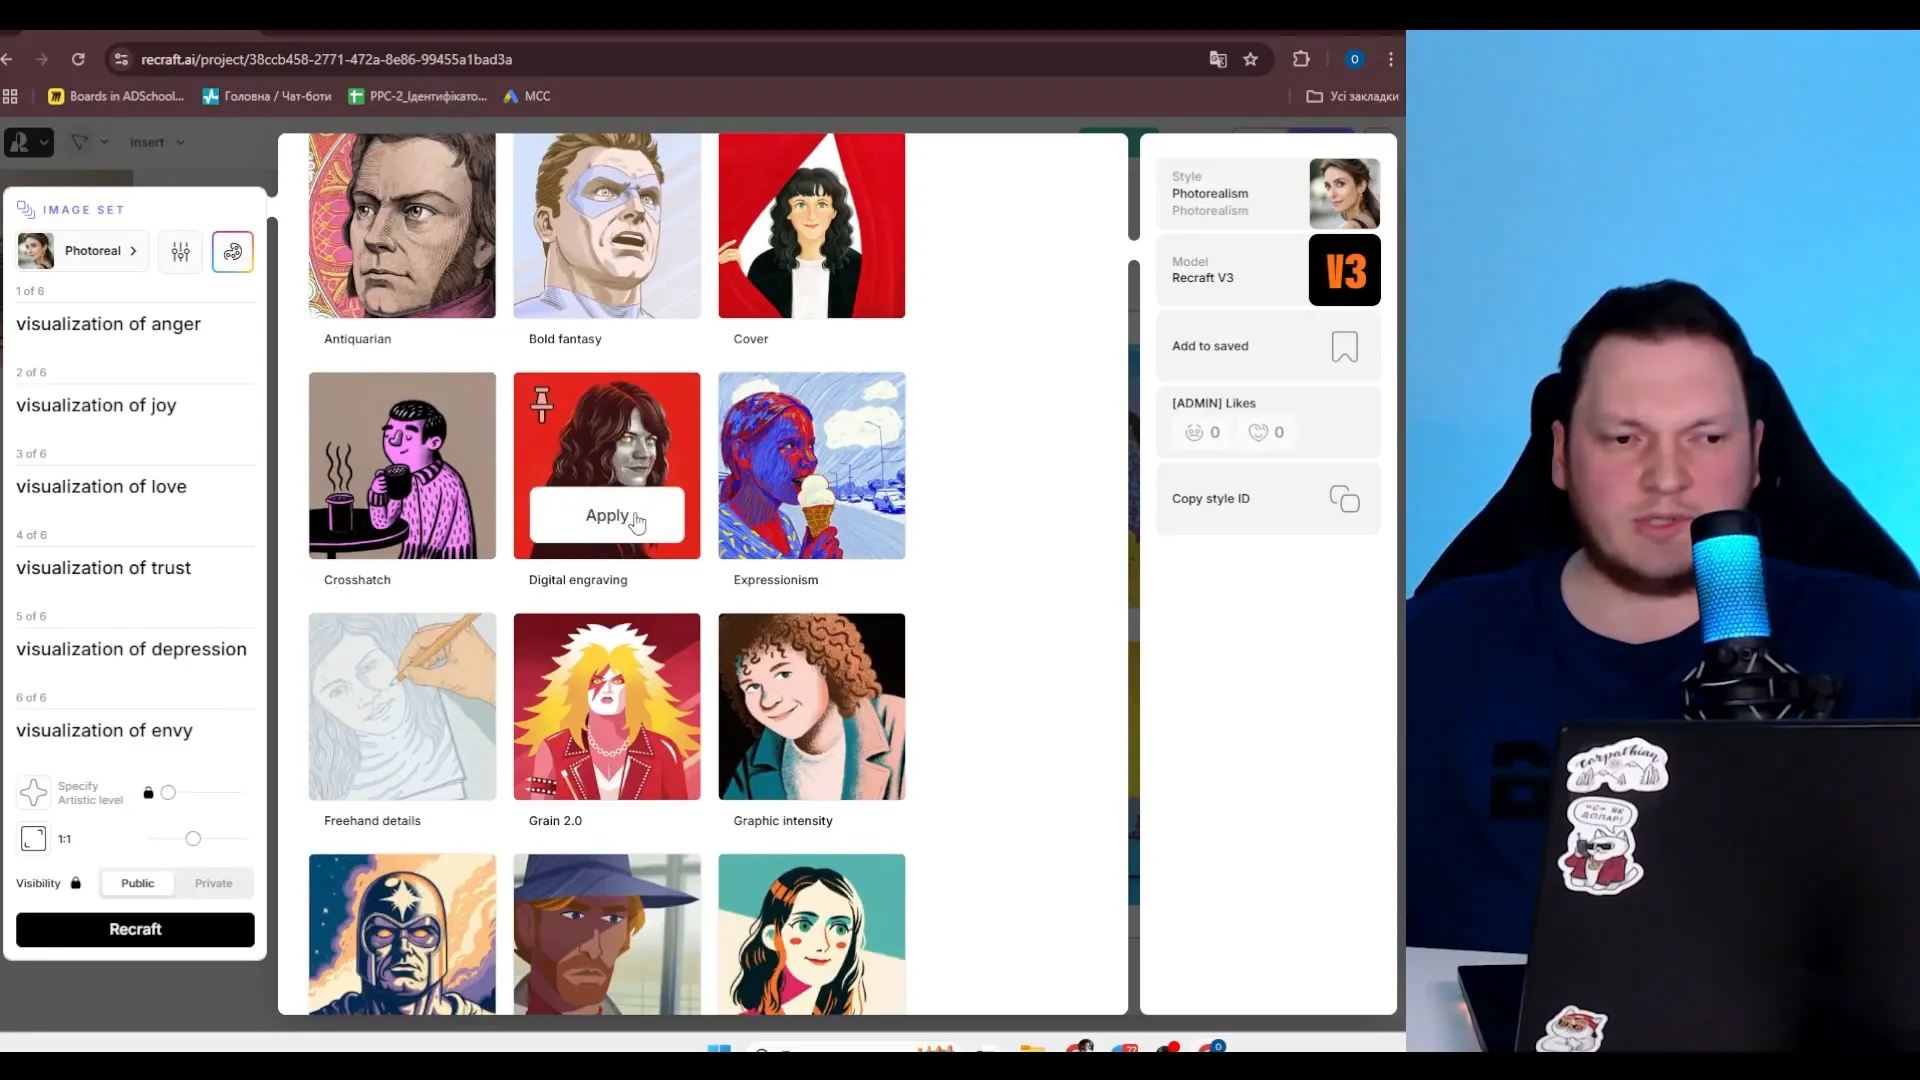Open the MCC bookmark

click(x=527, y=97)
